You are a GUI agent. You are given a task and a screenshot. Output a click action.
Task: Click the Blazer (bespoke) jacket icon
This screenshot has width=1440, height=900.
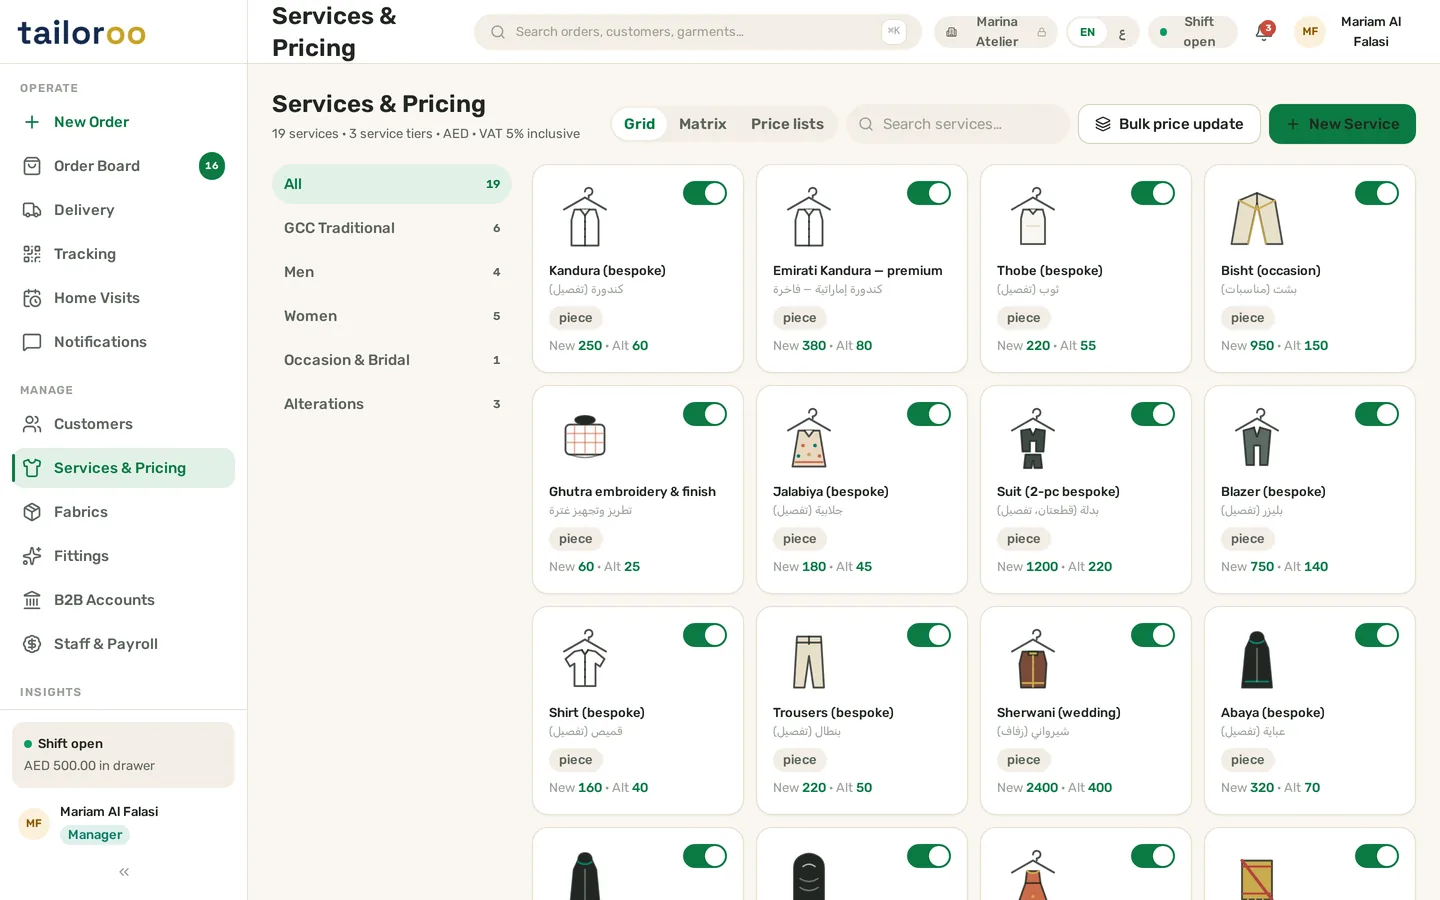coord(1257,438)
